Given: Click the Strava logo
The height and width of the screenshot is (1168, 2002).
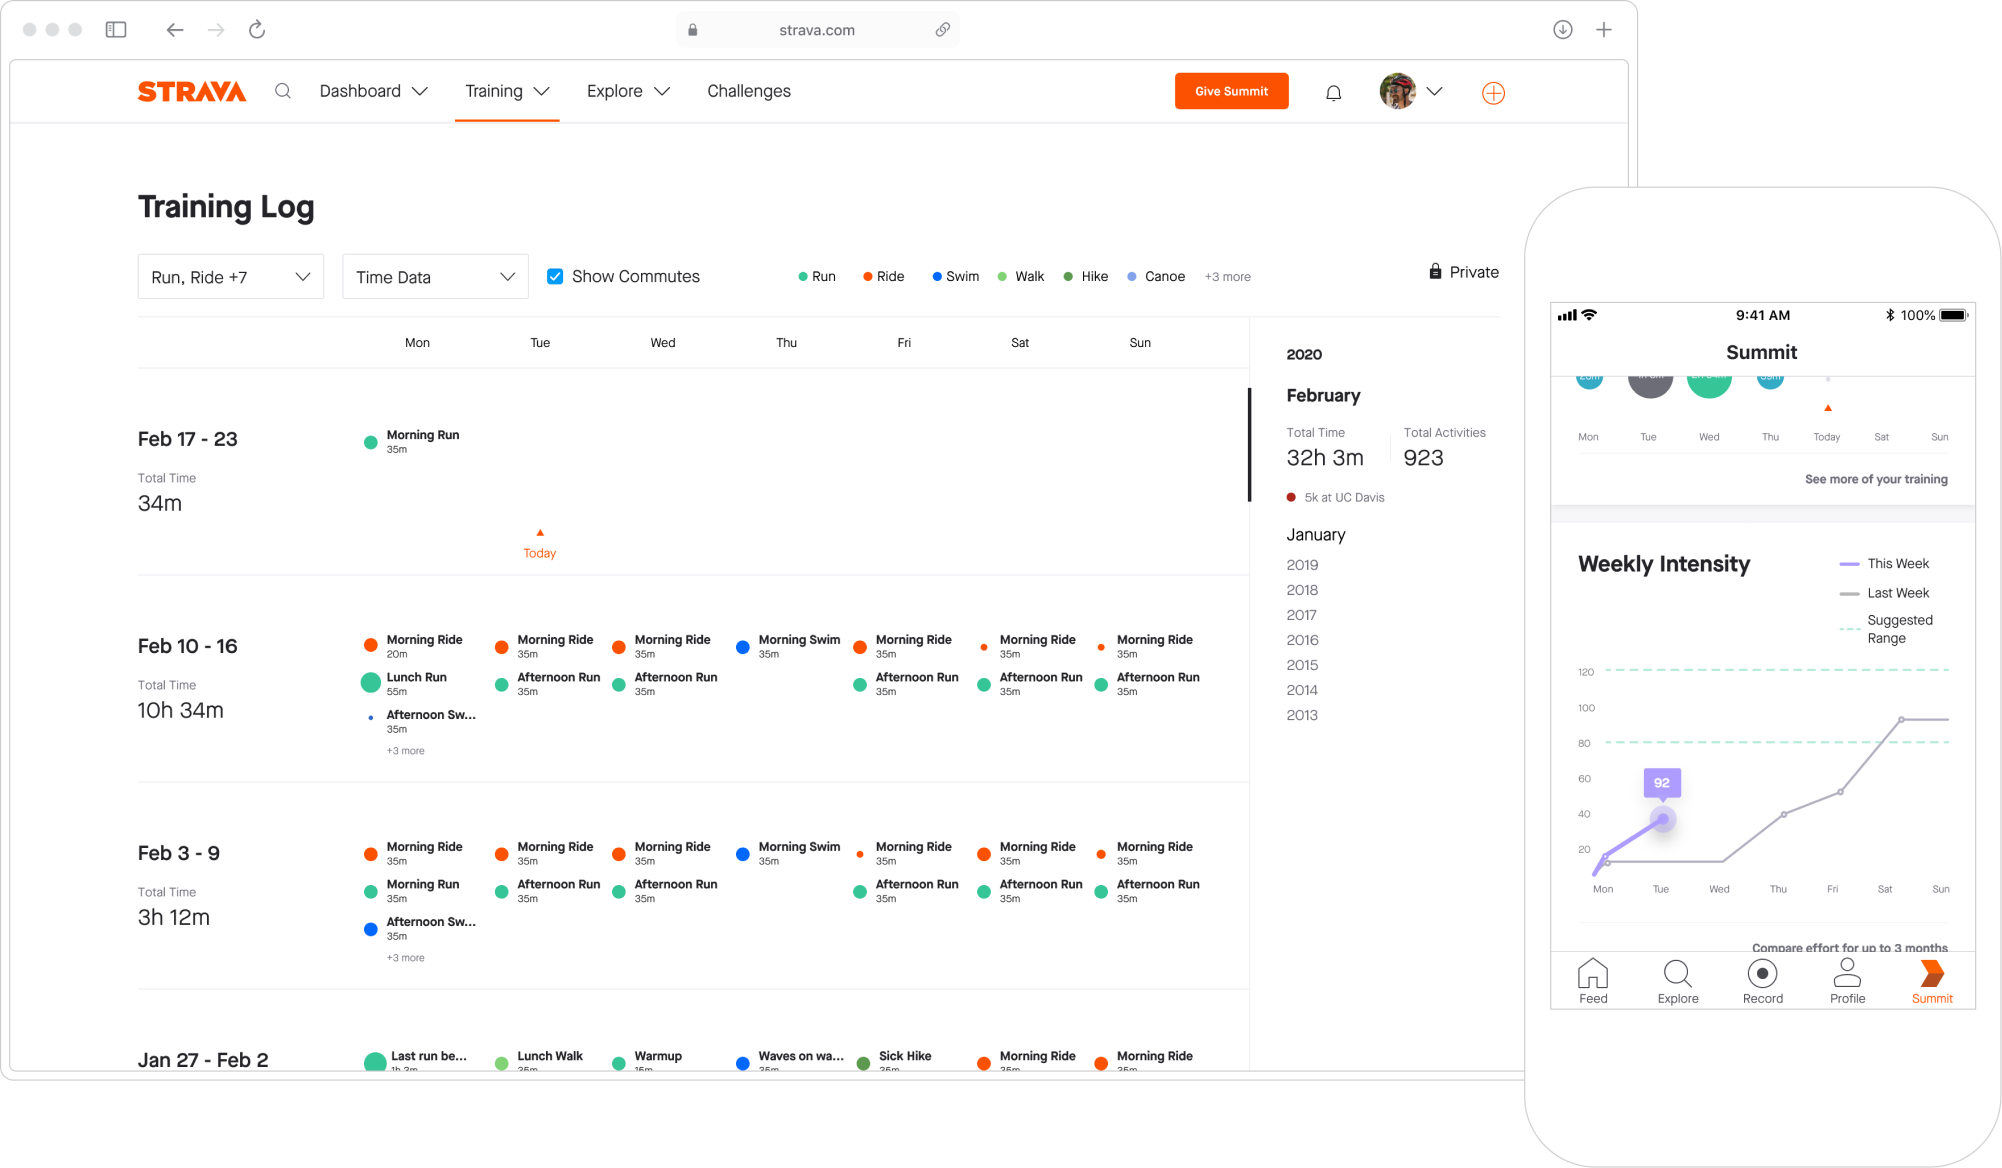Looking at the screenshot, I should click(x=192, y=92).
